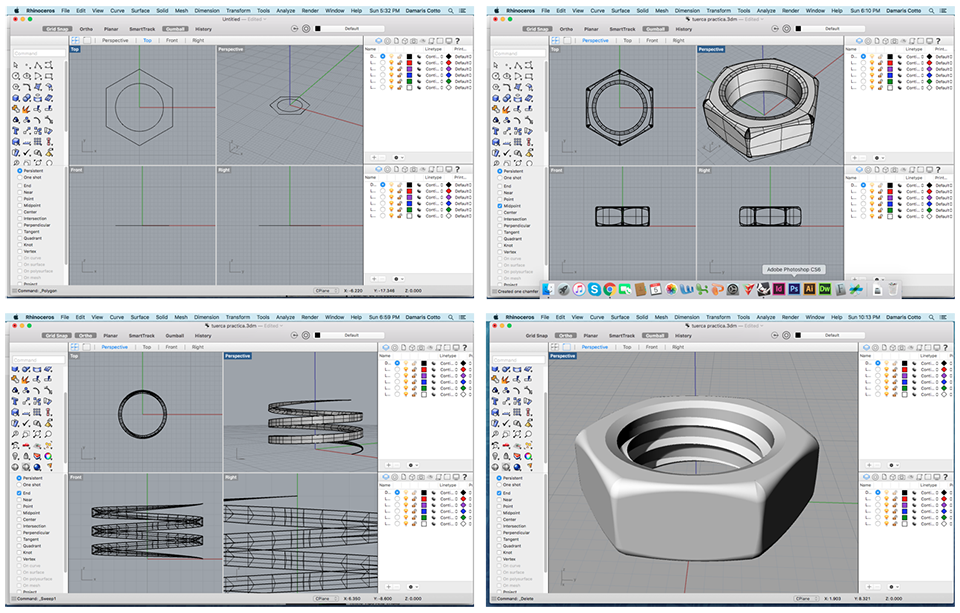Click red layer color swatch, Untitled window lower panel

tap(410, 191)
